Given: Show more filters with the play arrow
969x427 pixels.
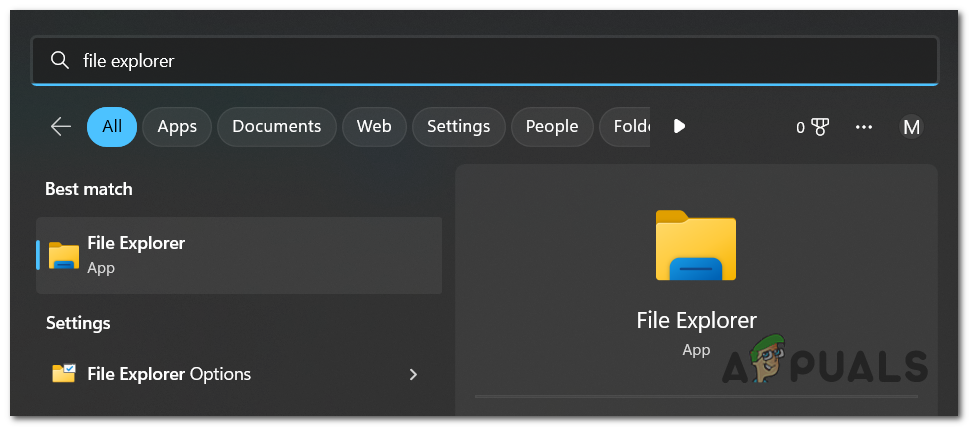Looking at the screenshot, I should pyautogui.click(x=679, y=127).
